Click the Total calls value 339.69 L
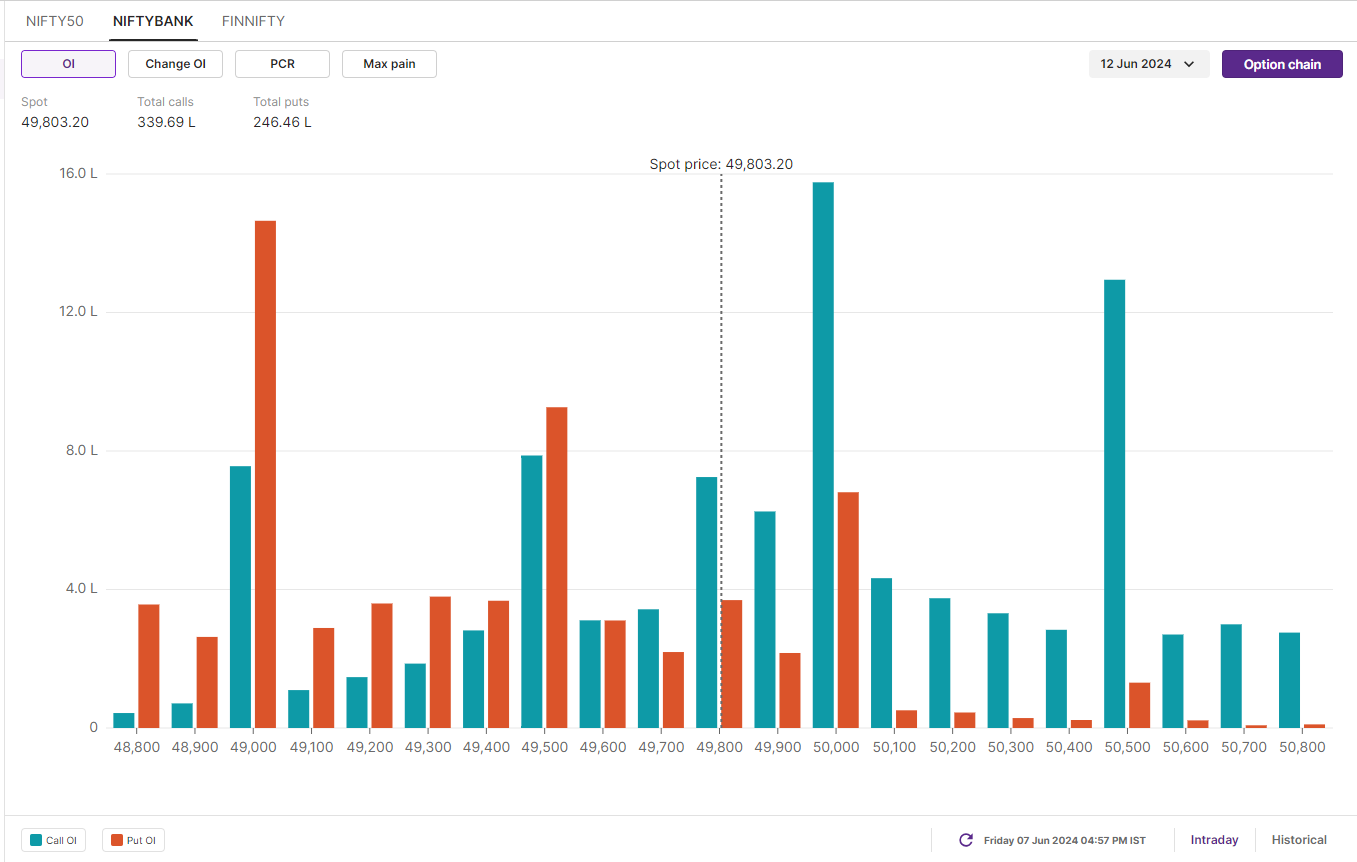 pos(166,122)
